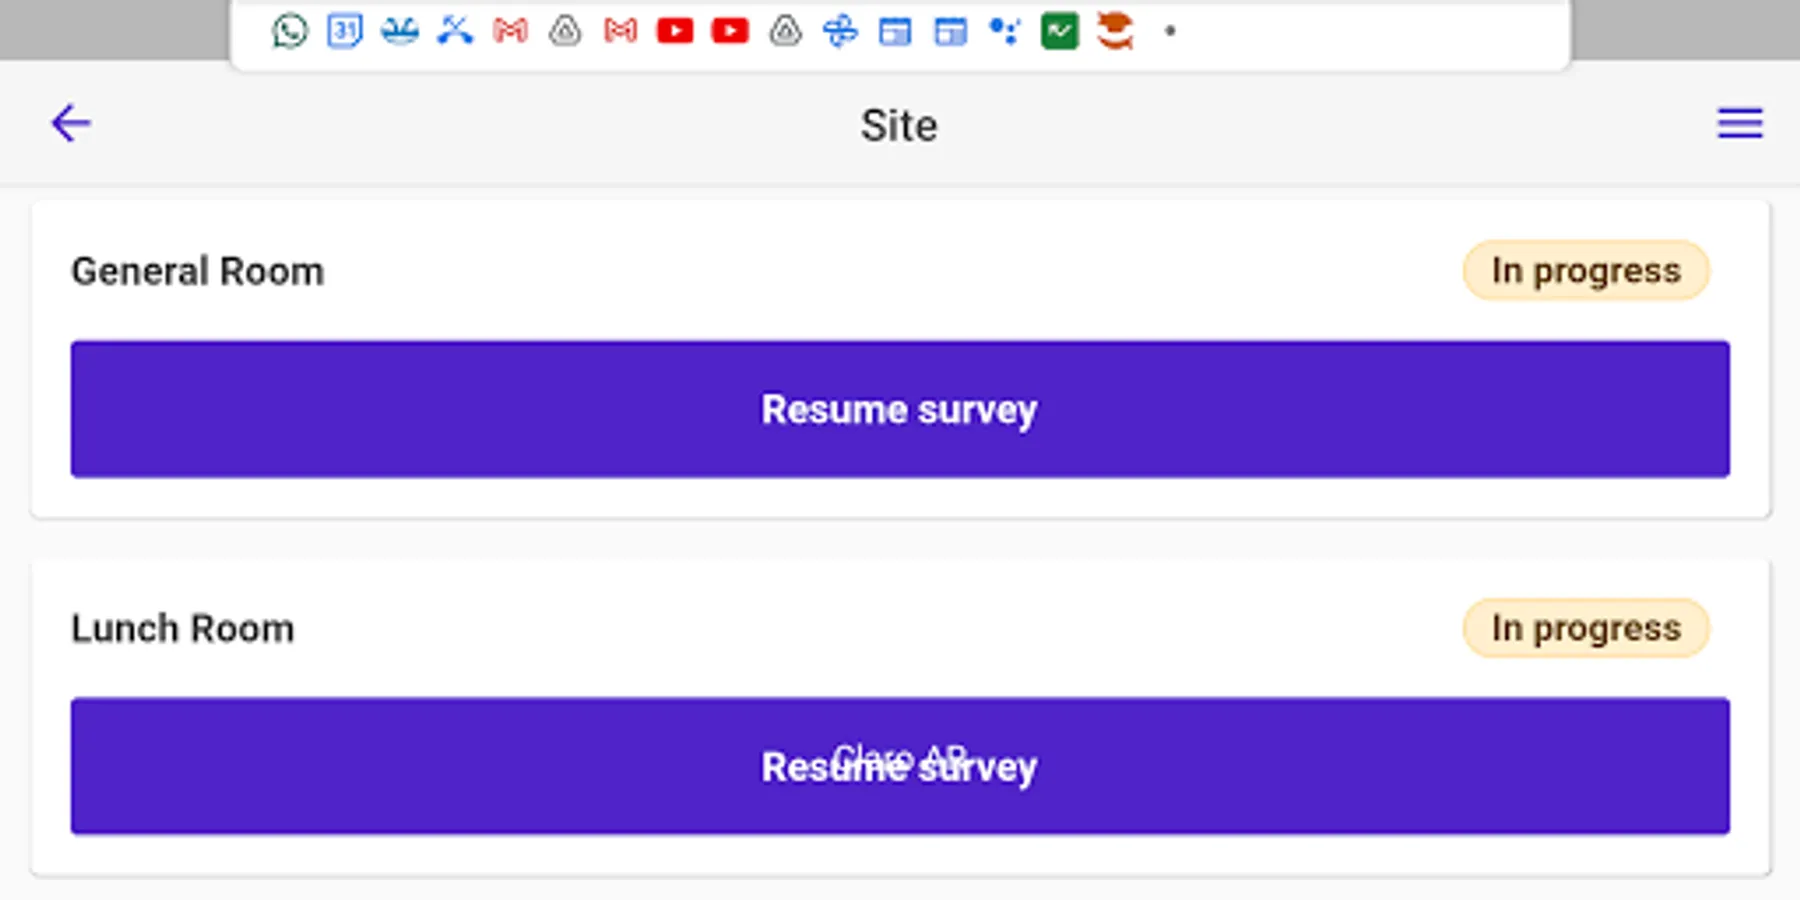
Task: Open the second YouTube tab icon
Action: (730, 32)
